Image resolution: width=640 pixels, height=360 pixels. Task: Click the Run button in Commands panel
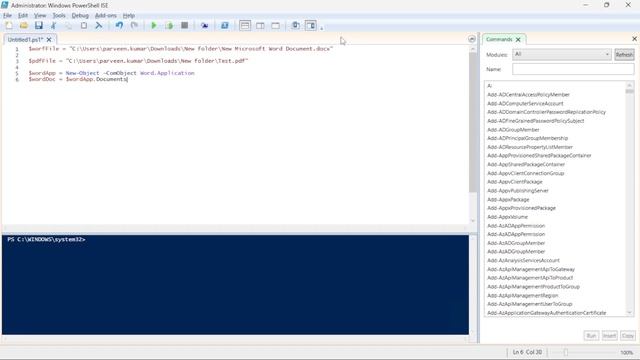(591, 336)
